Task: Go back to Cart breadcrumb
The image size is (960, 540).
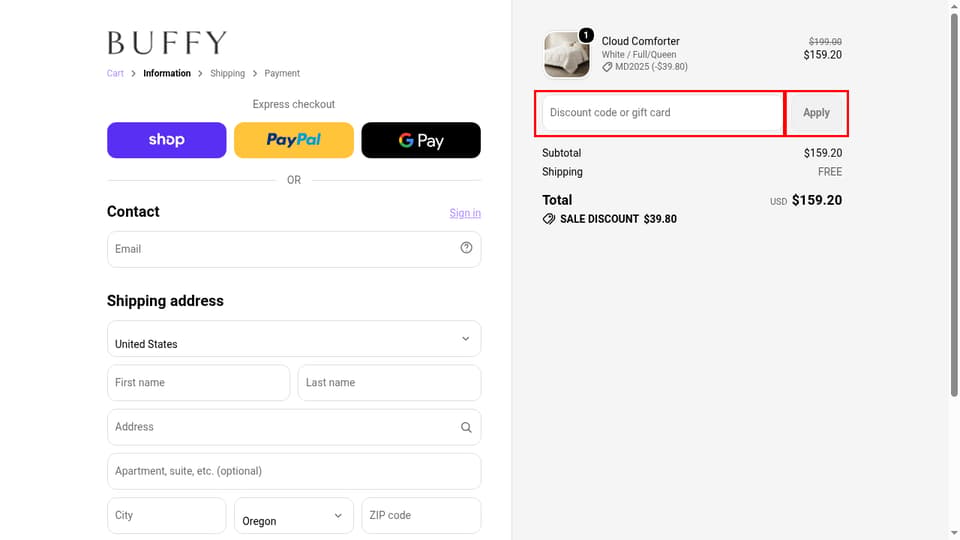Action: click(x=115, y=73)
